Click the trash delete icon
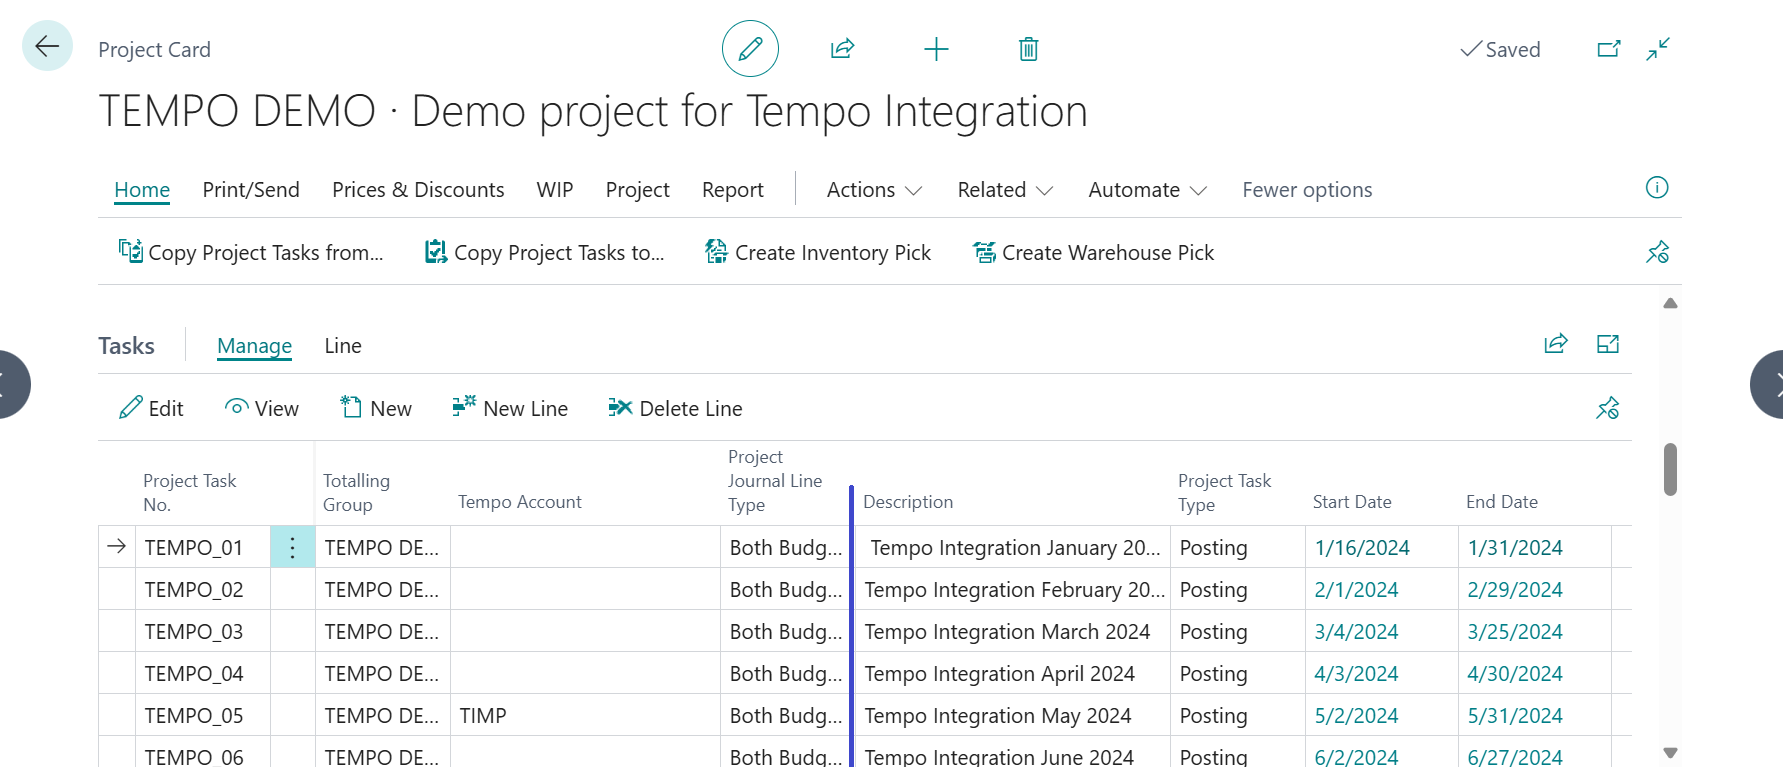 pos(1028,49)
